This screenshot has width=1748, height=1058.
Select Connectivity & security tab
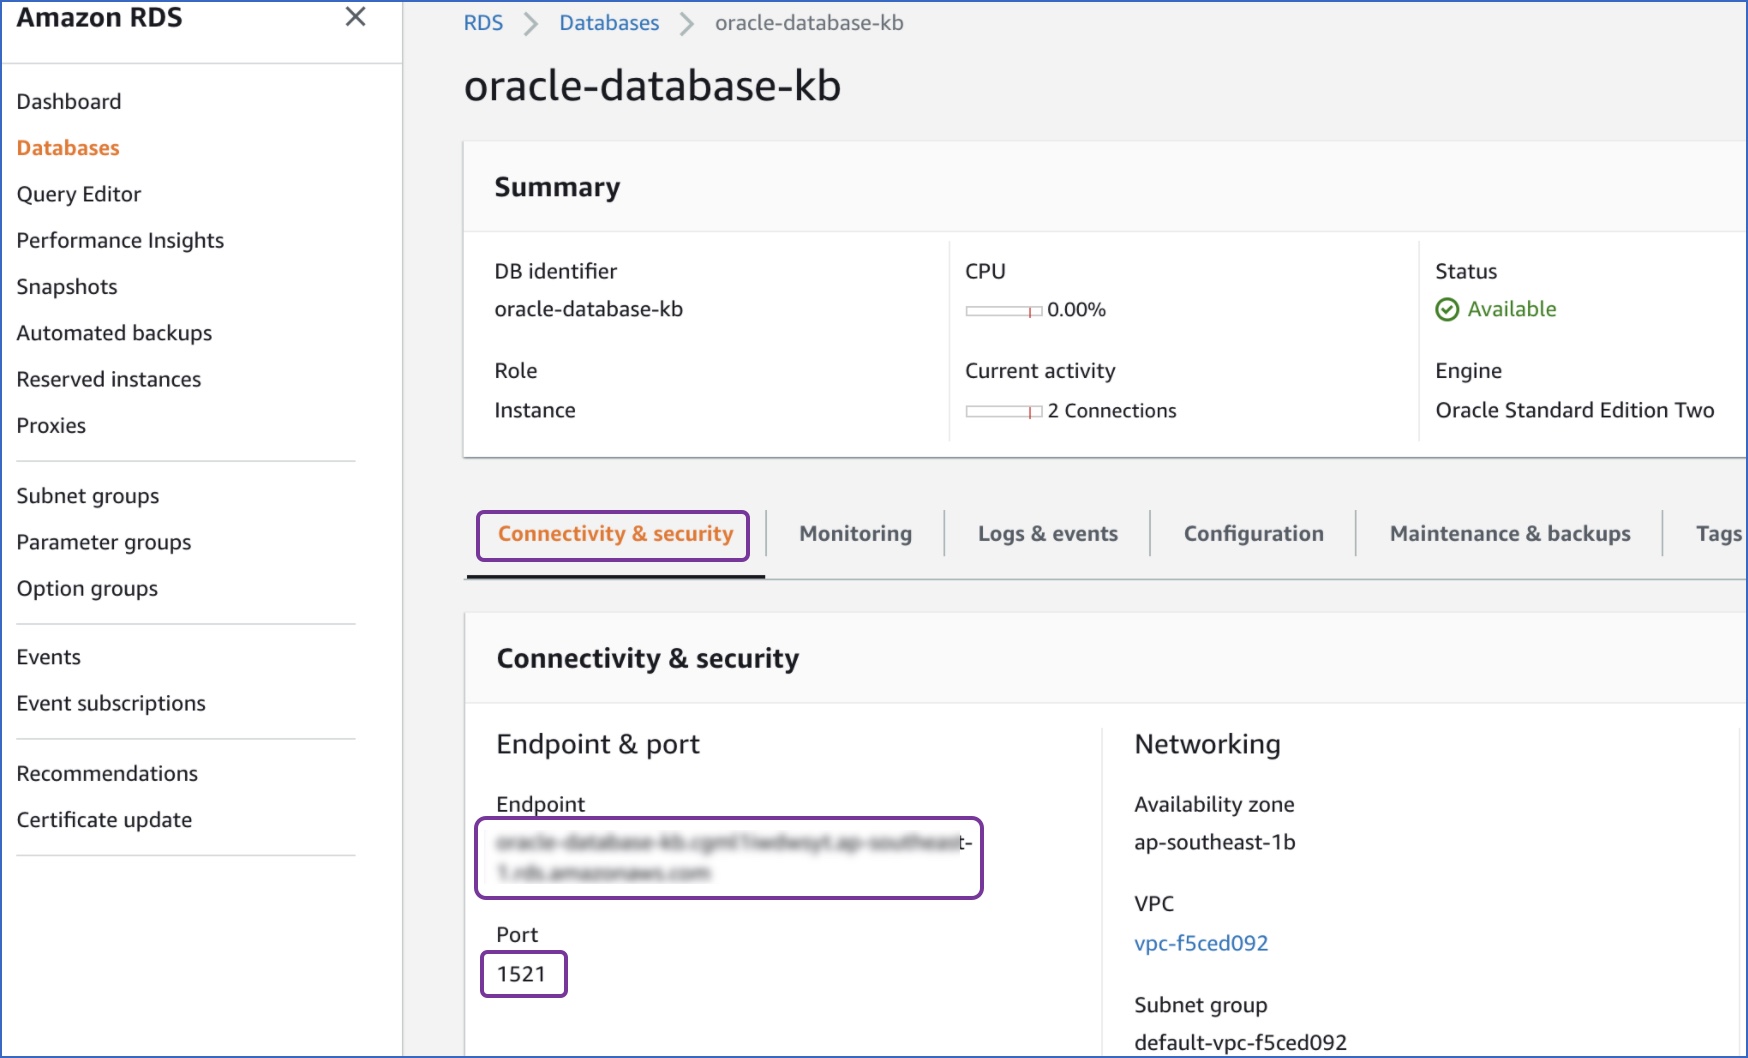tap(615, 534)
